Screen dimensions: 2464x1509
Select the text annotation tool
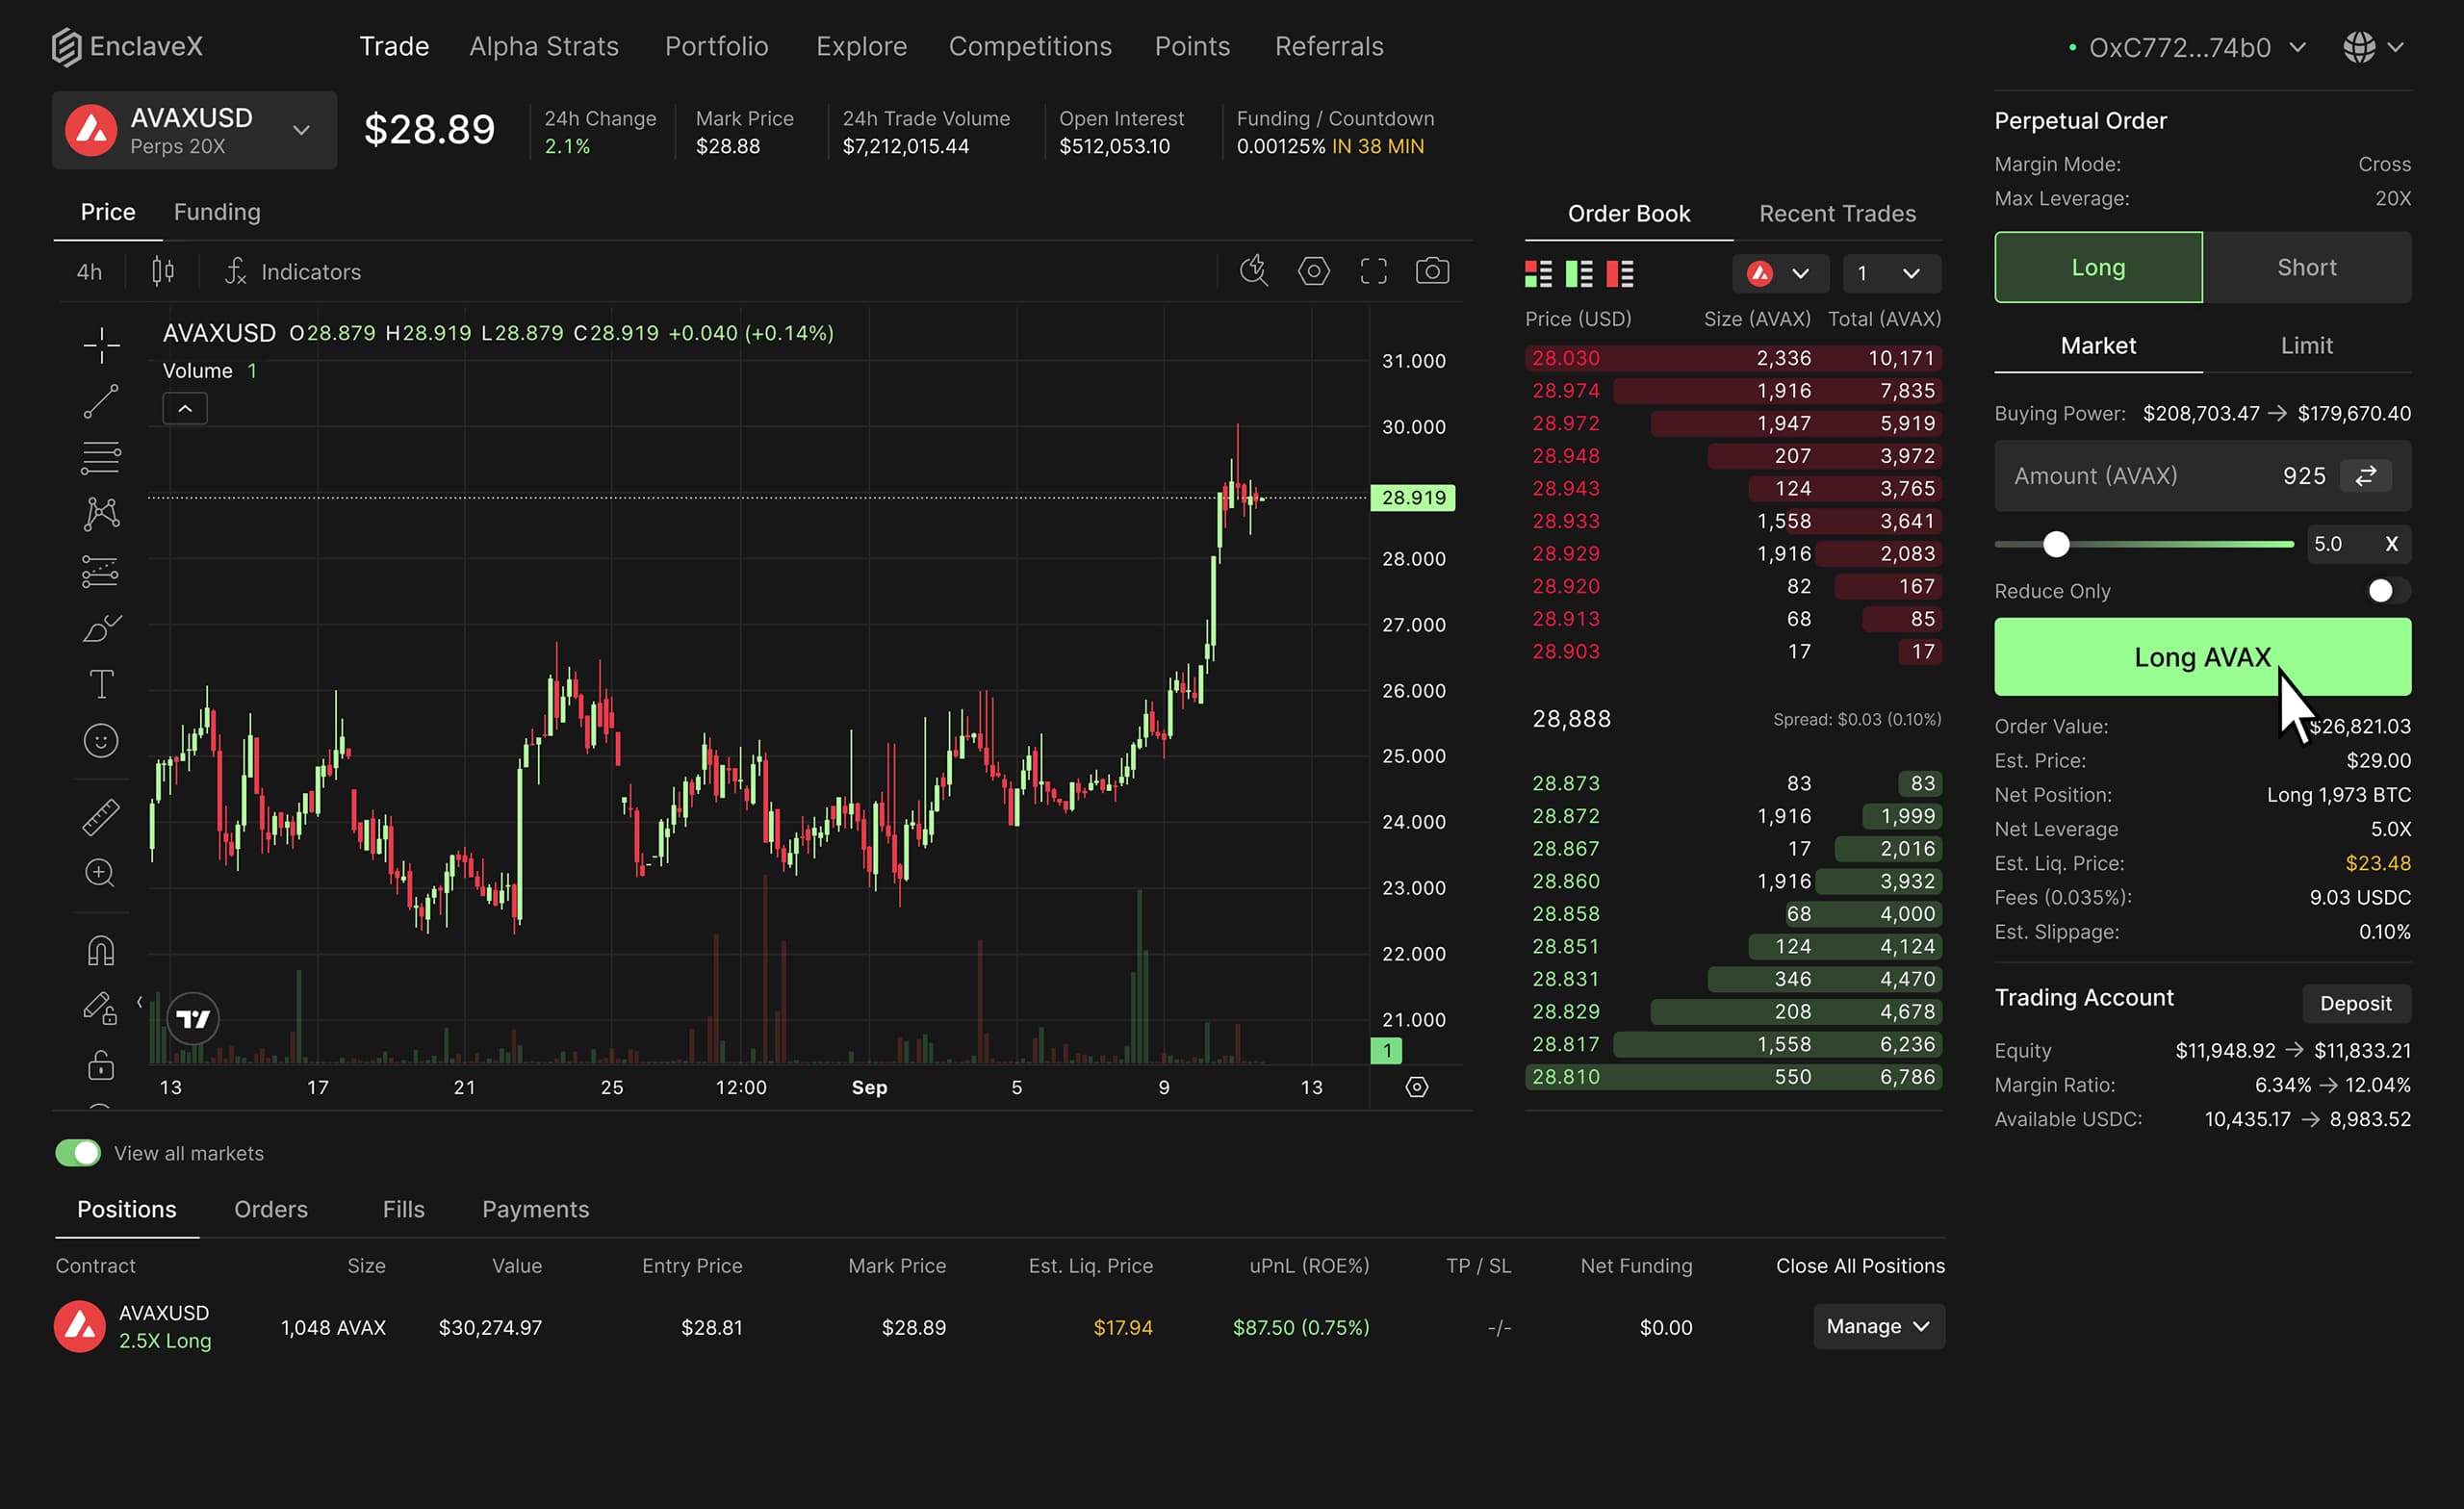coord(101,685)
